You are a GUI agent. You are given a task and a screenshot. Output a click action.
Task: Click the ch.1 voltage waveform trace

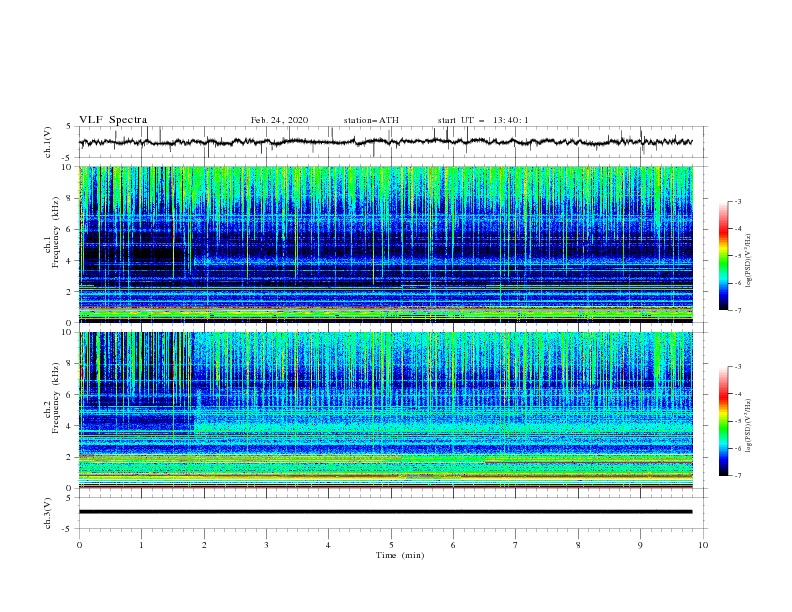(385, 142)
